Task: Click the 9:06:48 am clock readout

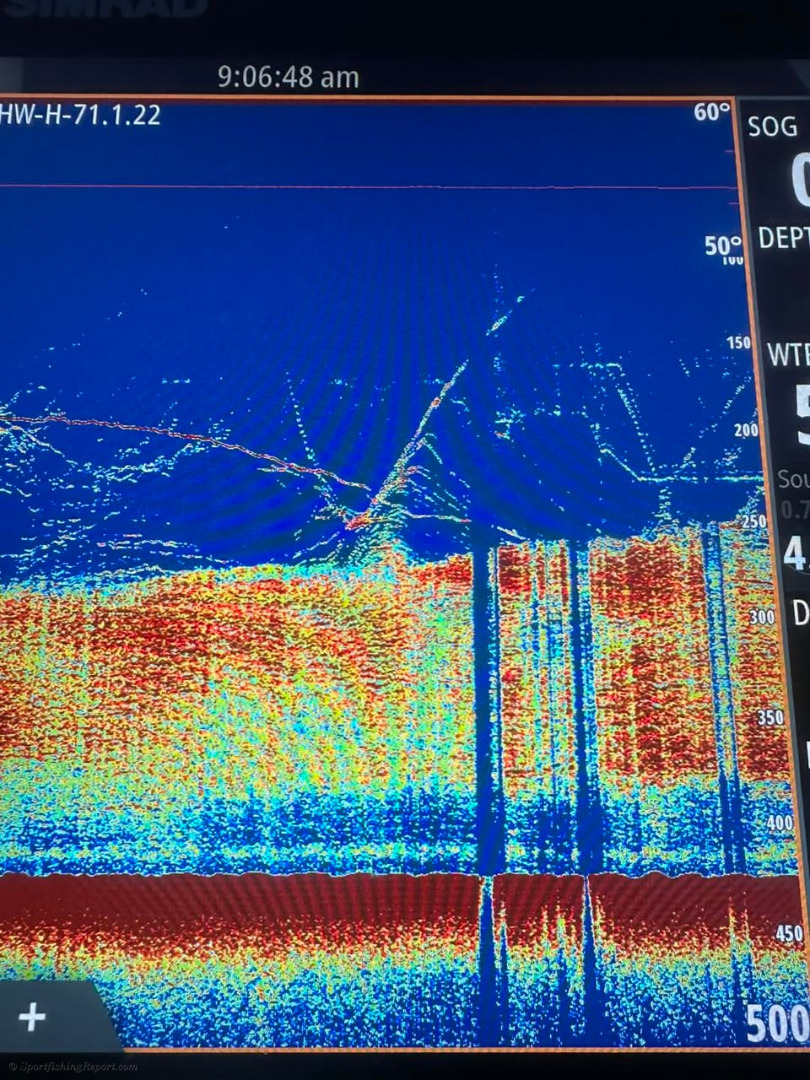Action: pyautogui.click(x=288, y=78)
